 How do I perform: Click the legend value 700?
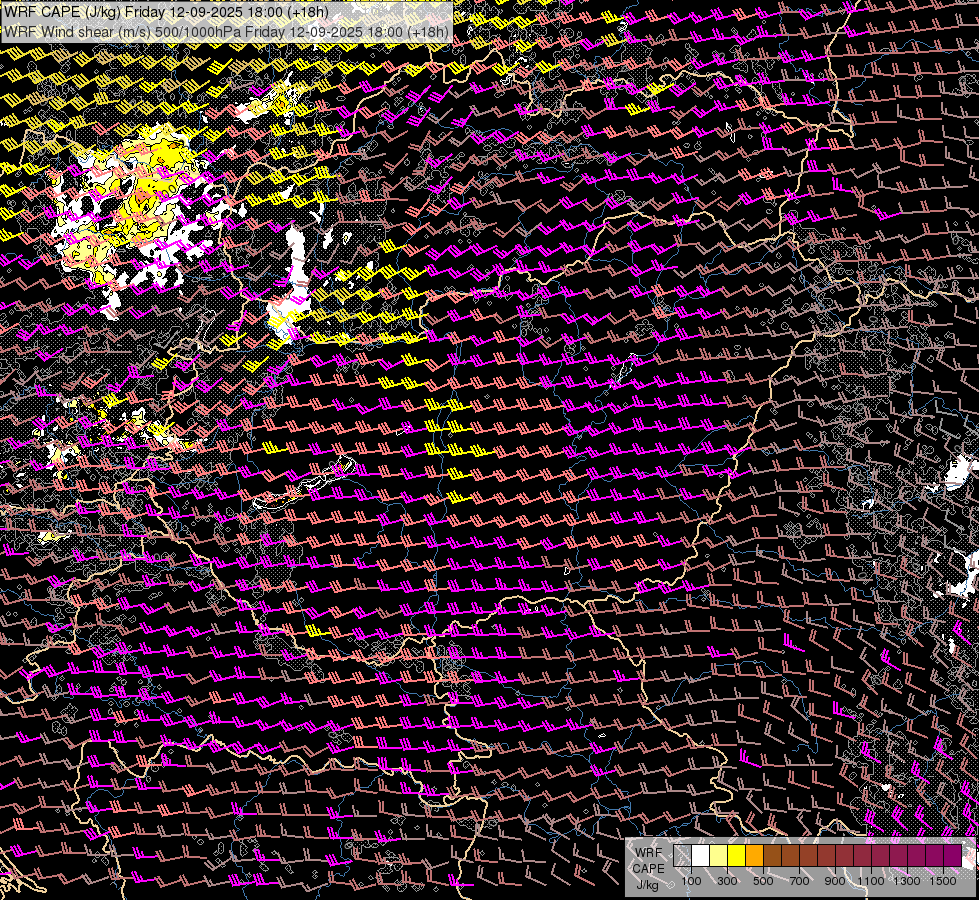tap(799, 881)
